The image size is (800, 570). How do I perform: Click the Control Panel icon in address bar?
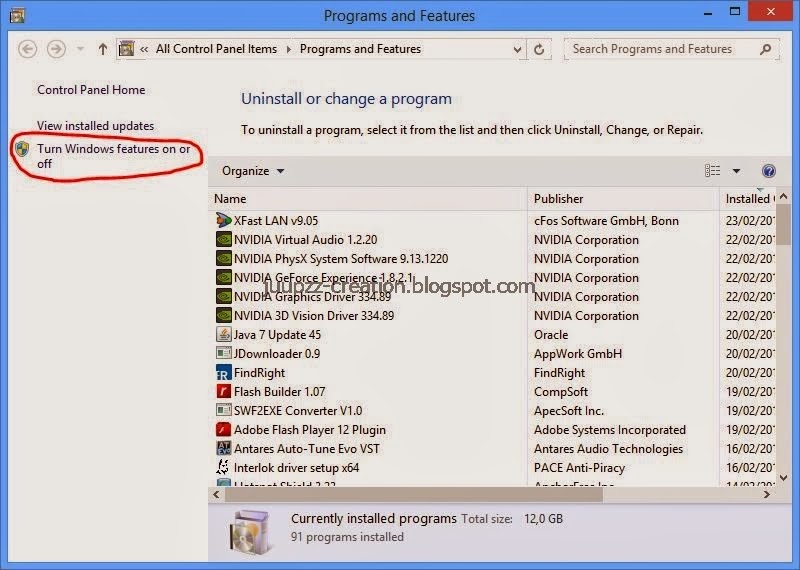coord(126,49)
